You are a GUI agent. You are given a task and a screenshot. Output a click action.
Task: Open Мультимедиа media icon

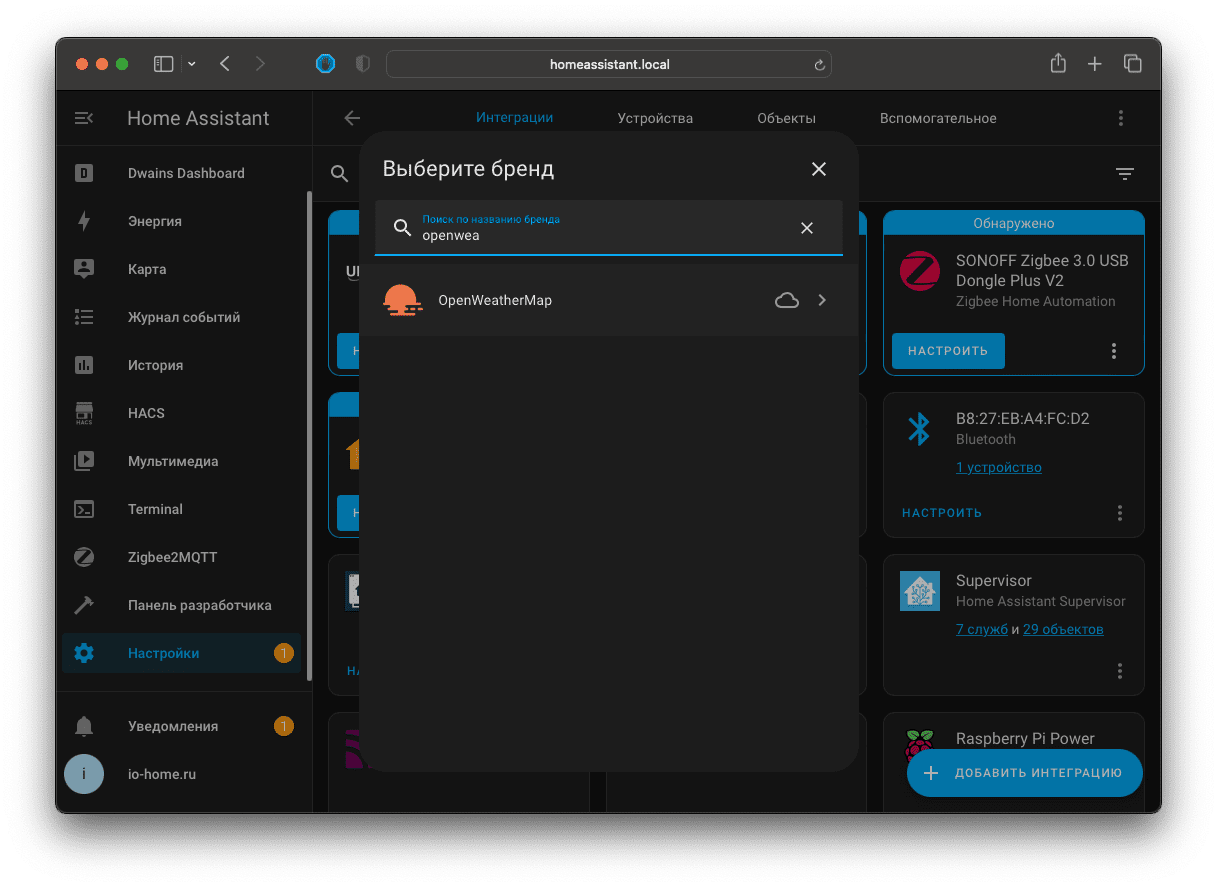click(x=84, y=461)
